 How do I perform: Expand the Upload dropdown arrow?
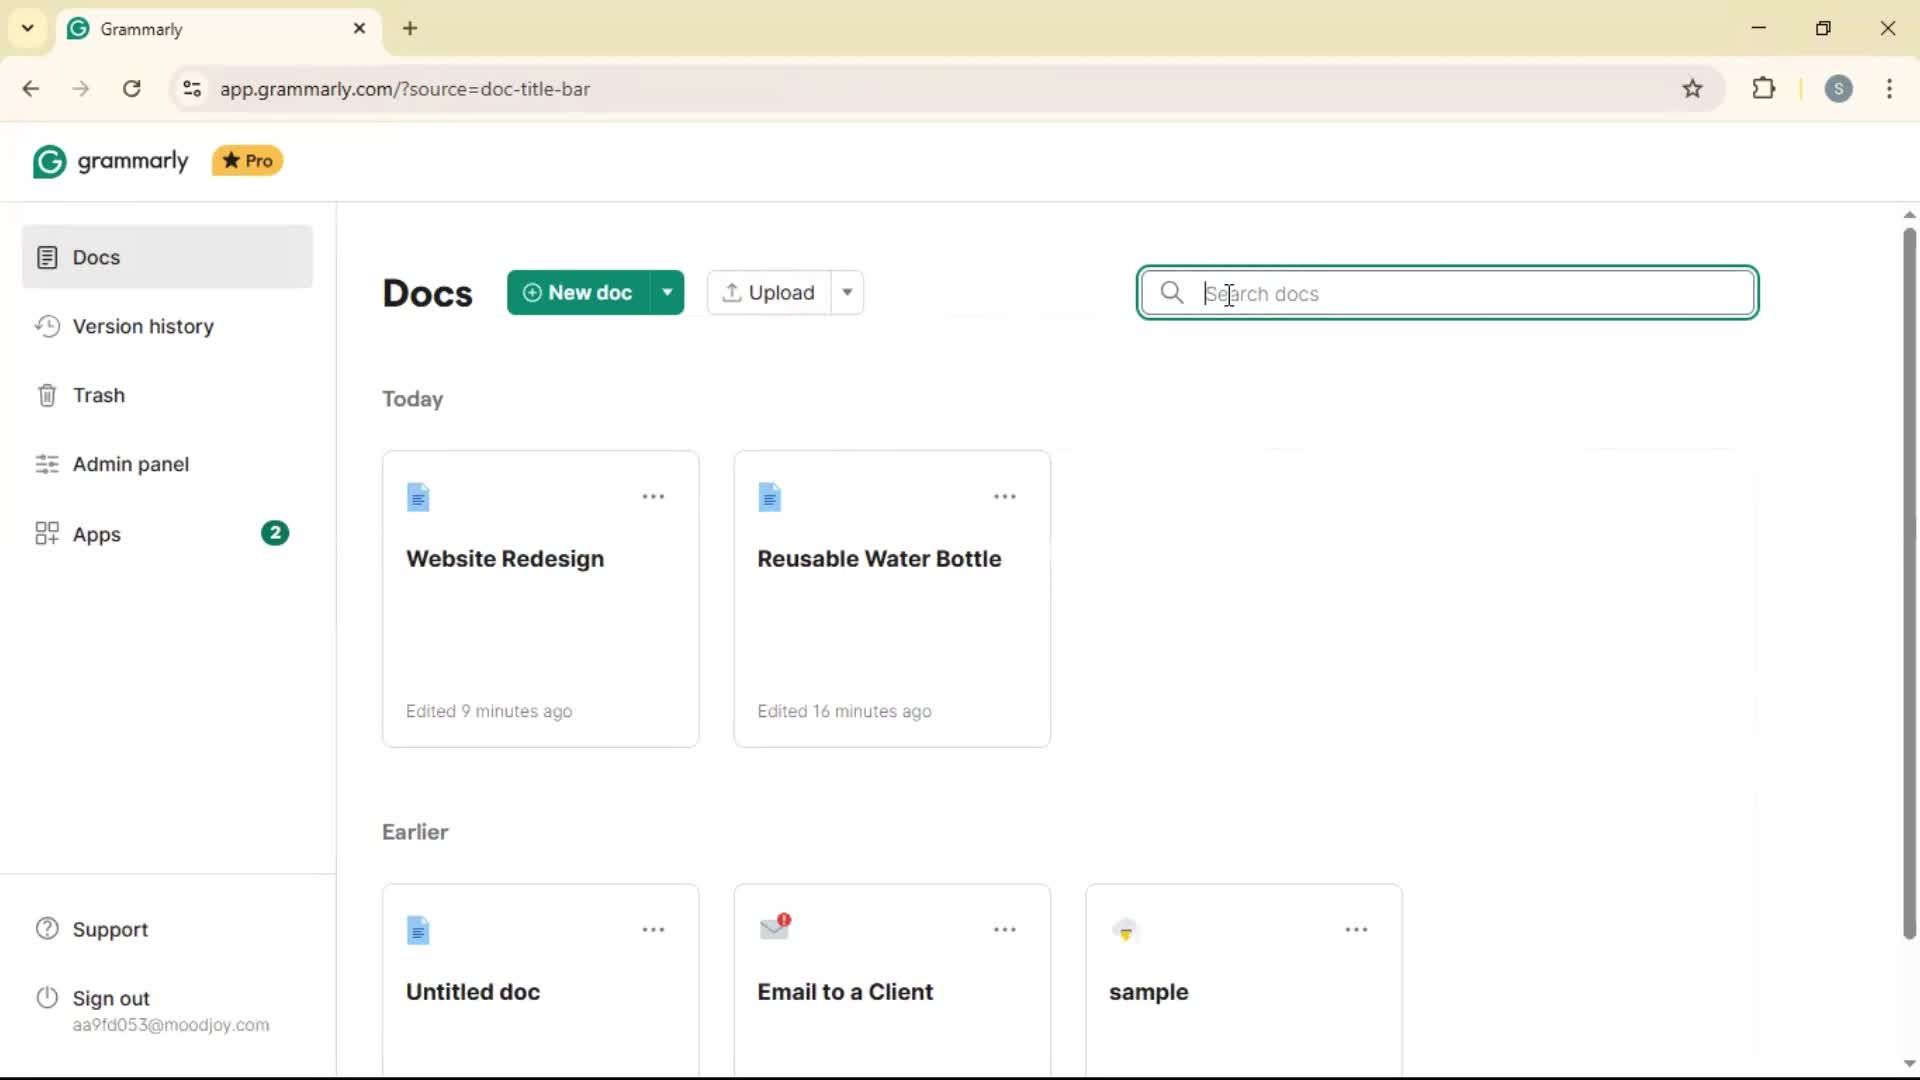pyautogui.click(x=847, y=293)
